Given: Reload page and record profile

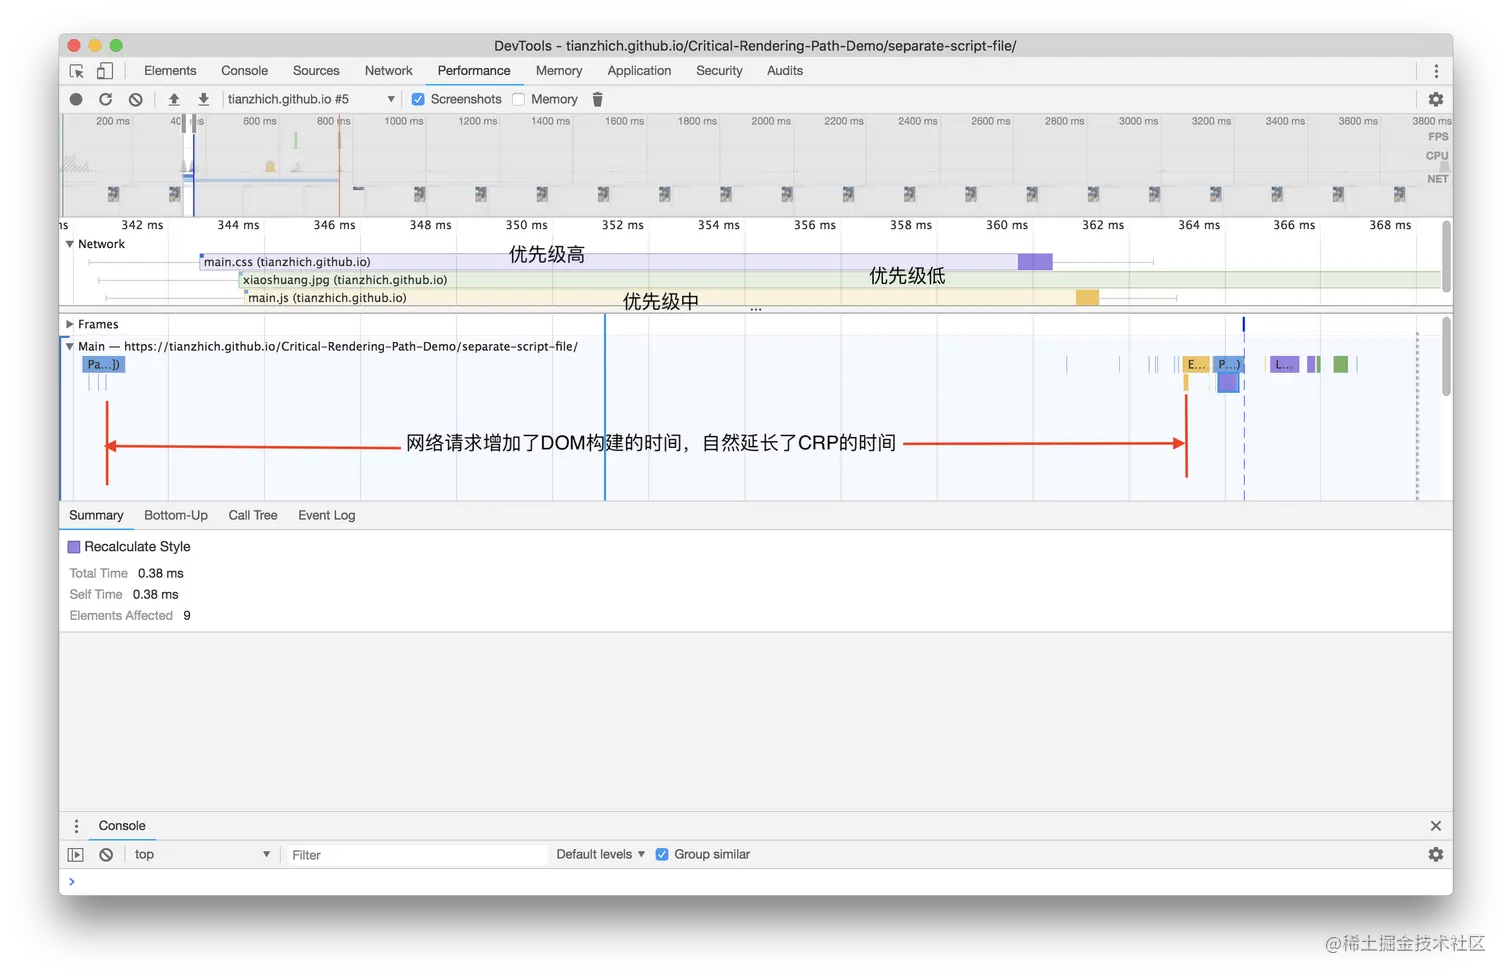Looking at the screenshot, I should coord(106,99).
